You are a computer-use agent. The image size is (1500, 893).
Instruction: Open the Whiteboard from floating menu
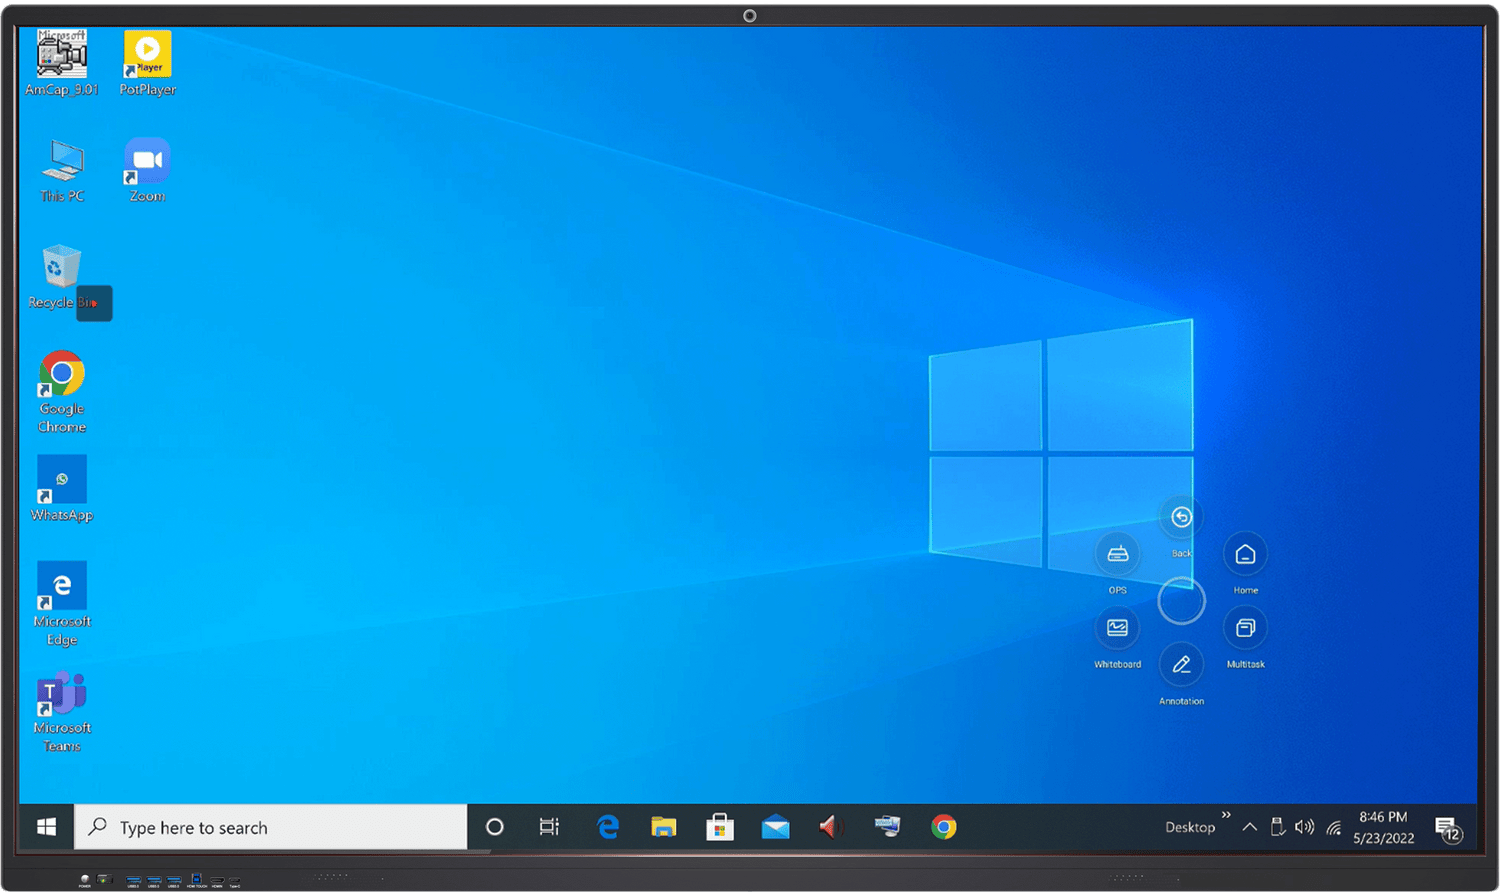click(x=1117, y=628)
